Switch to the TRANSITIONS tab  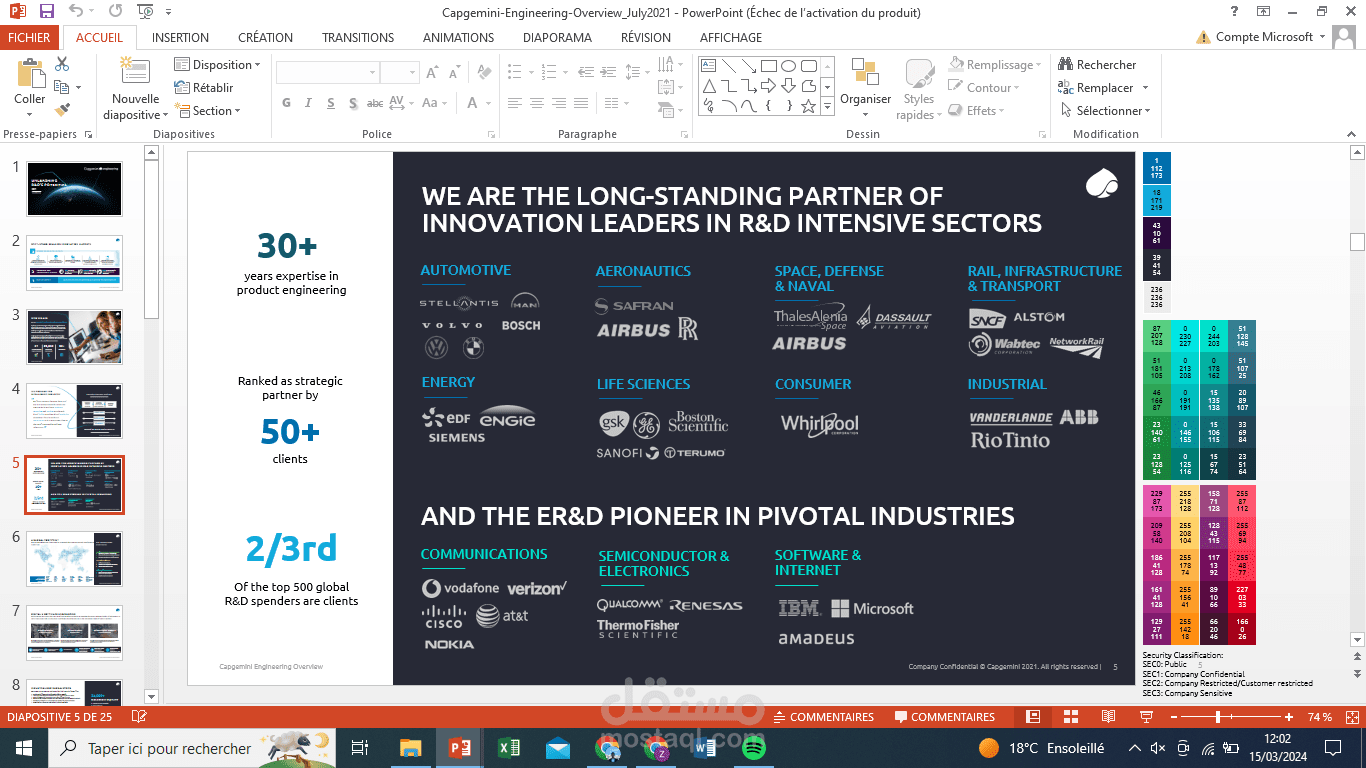pyautogui.click(x=358, y=37)
